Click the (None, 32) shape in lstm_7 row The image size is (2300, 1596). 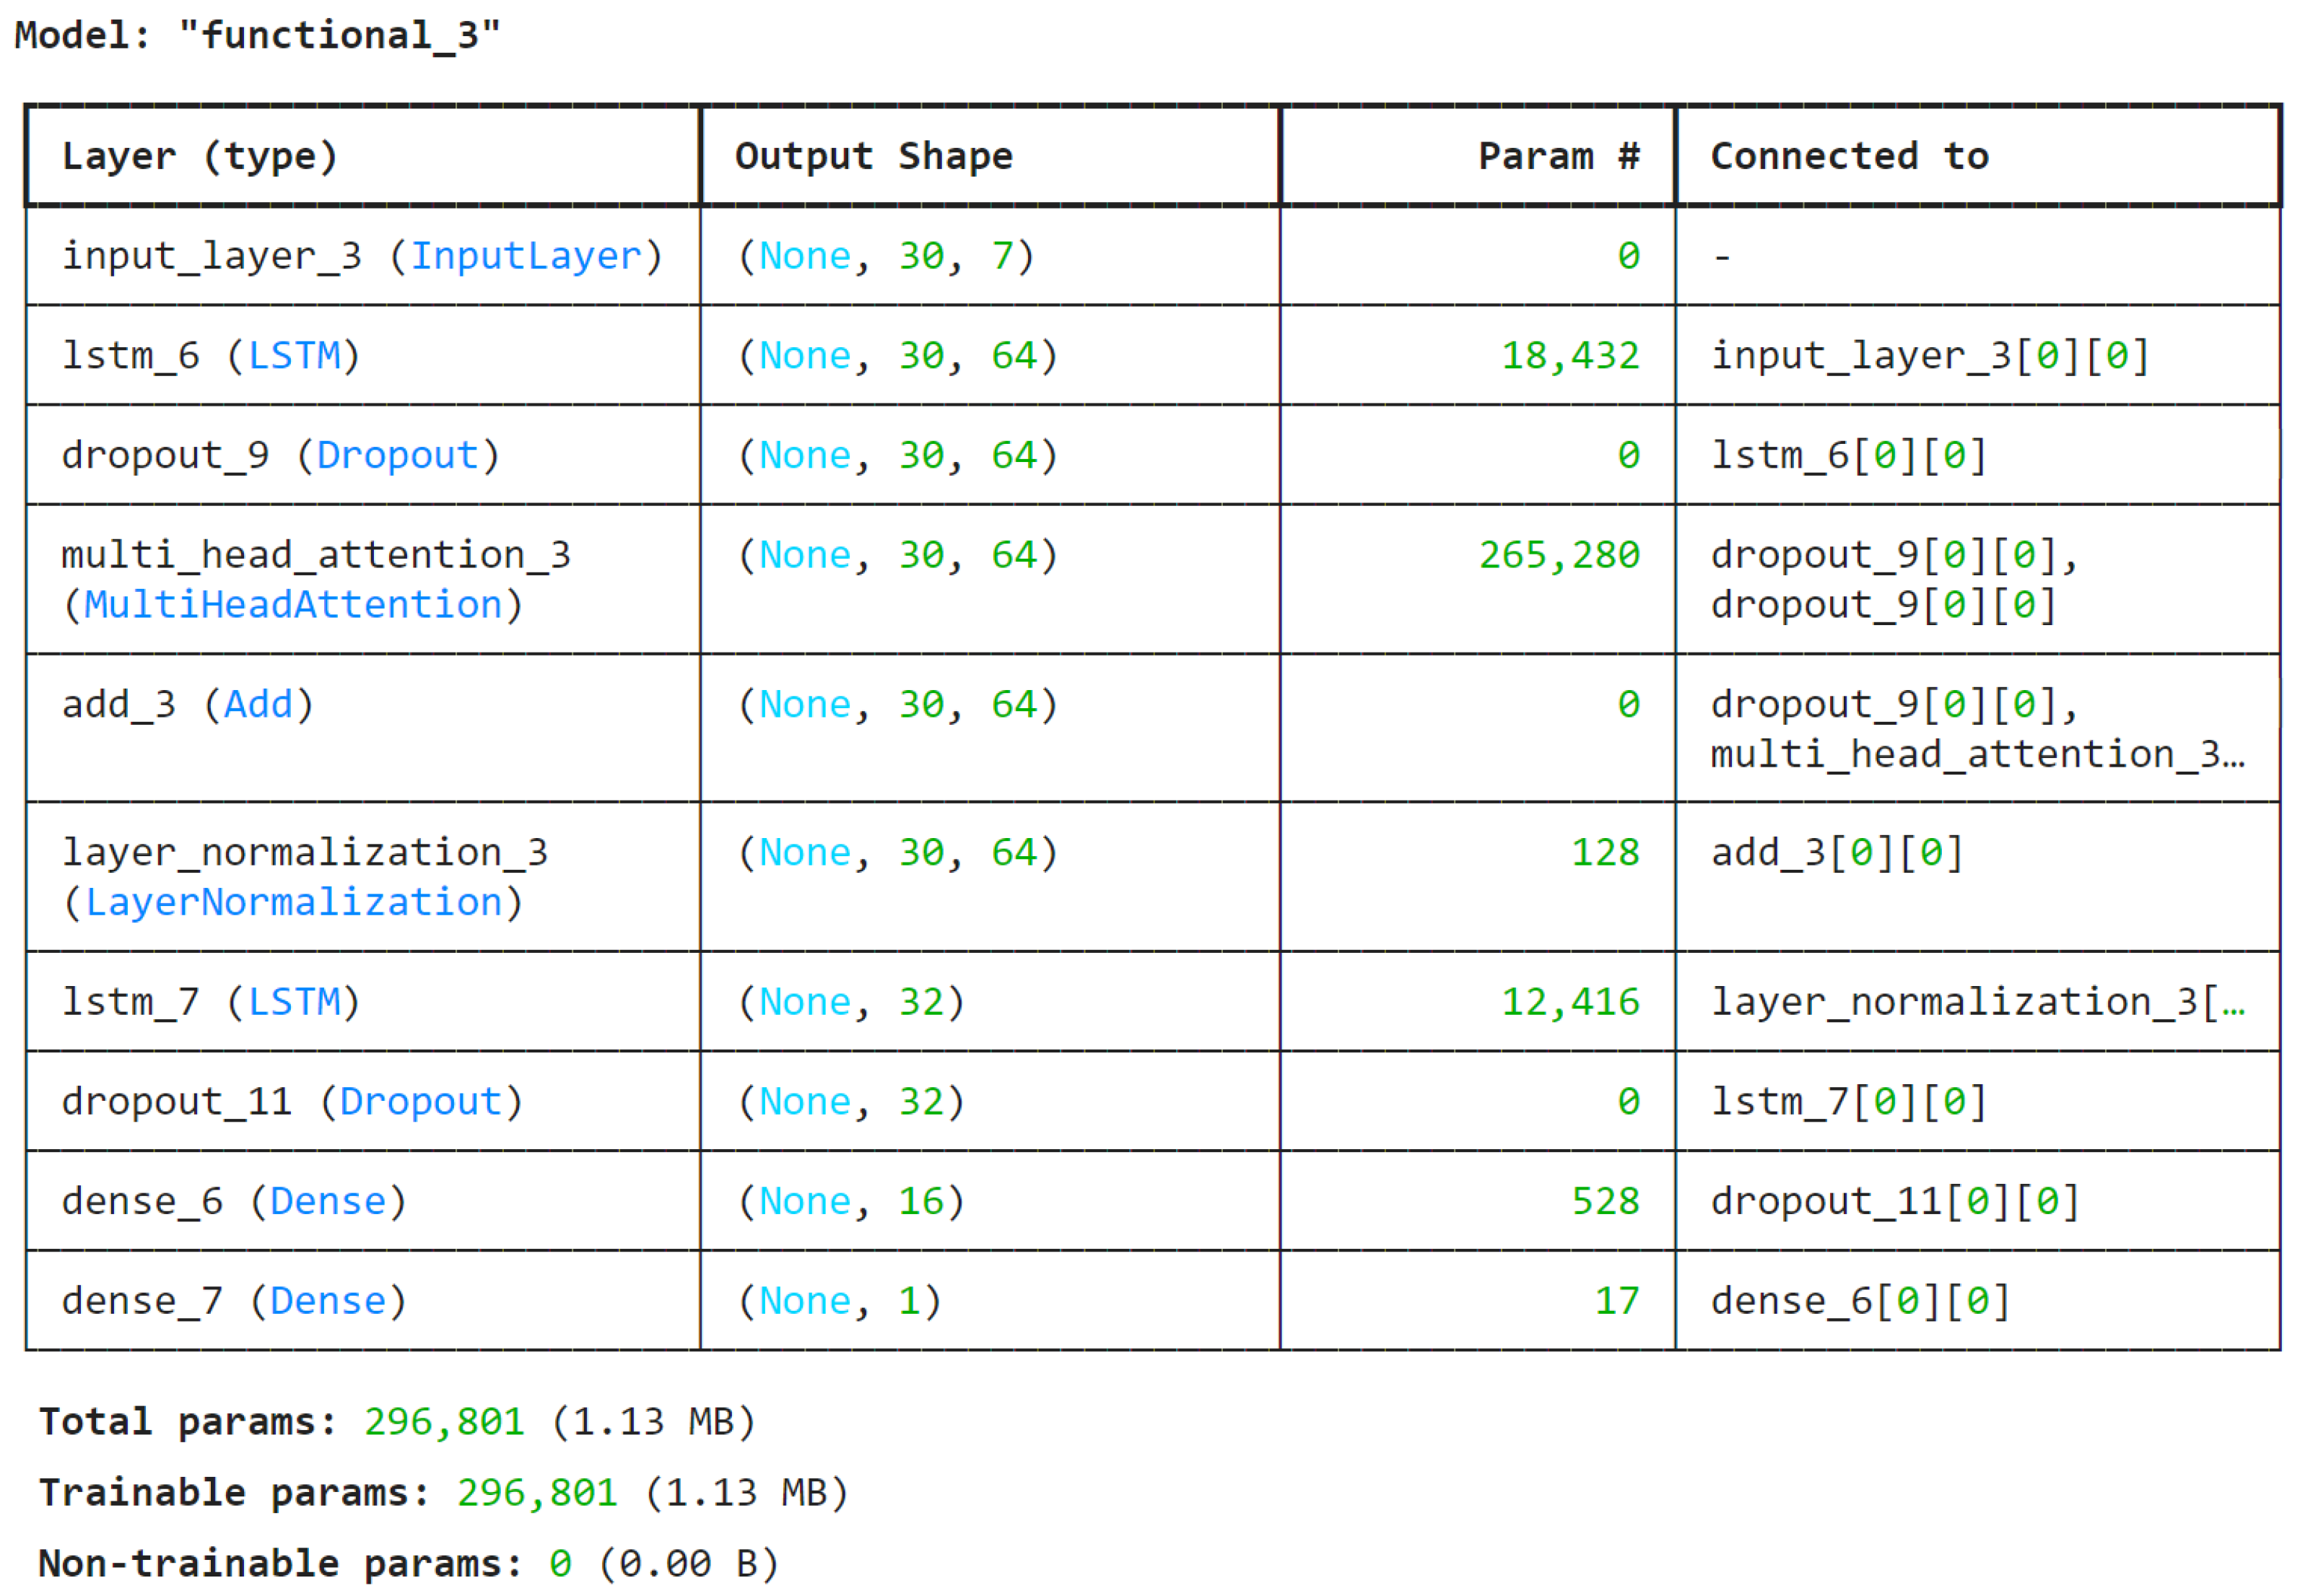click(851, 1002)
